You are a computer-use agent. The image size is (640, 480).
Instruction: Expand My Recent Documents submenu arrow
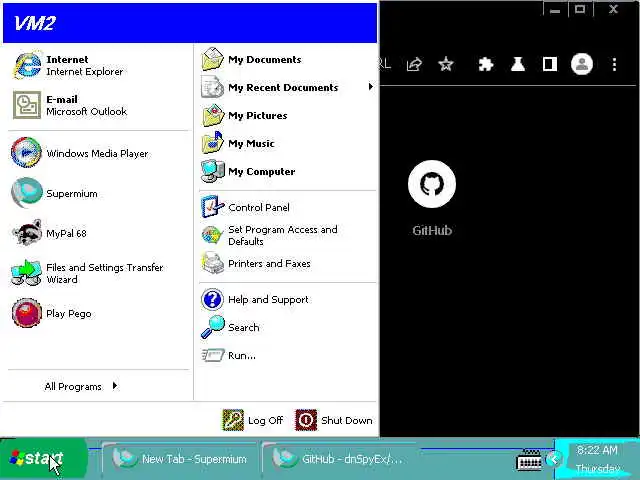[370, 87]
